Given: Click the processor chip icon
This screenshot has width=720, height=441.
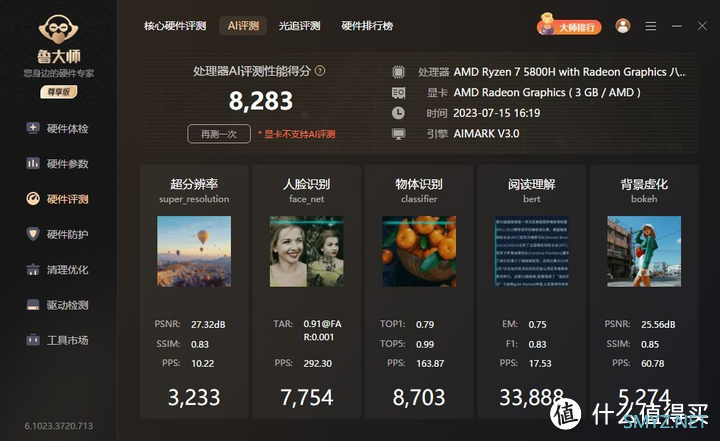Looking at the screenshot, I should pos(399,72).
